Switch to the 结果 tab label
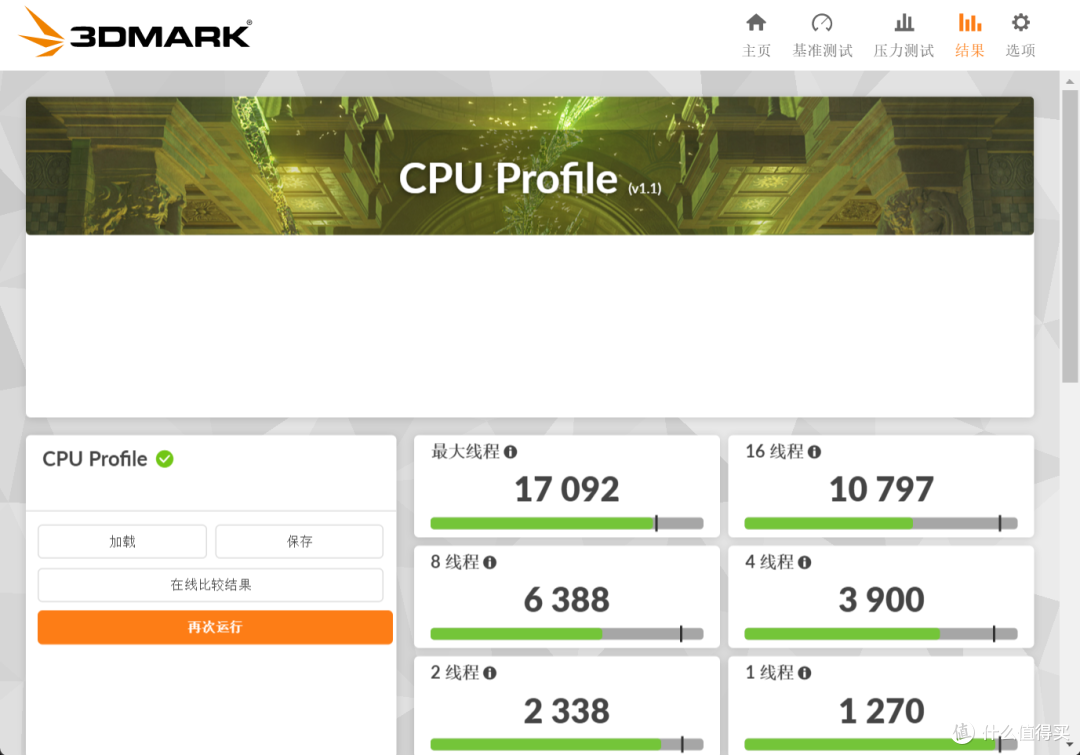This screenshot has width=1080, height=755. pos(970,50)
